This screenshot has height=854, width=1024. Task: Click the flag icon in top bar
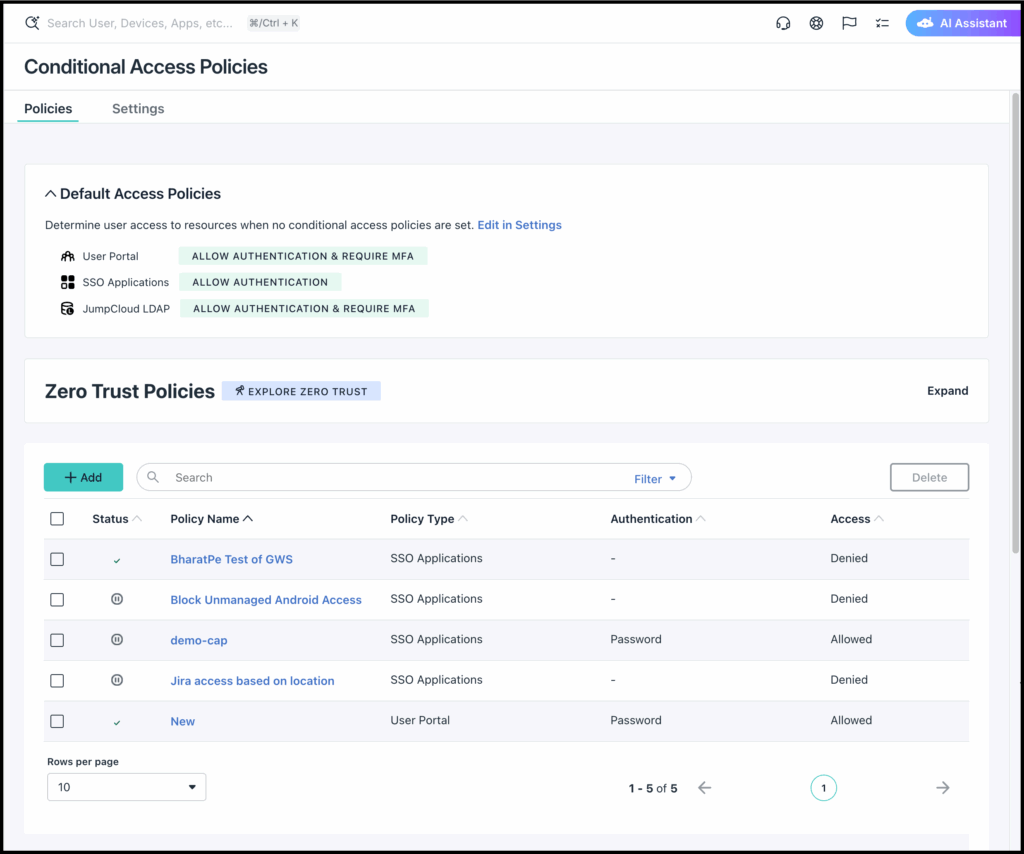[x=849, y=23]
